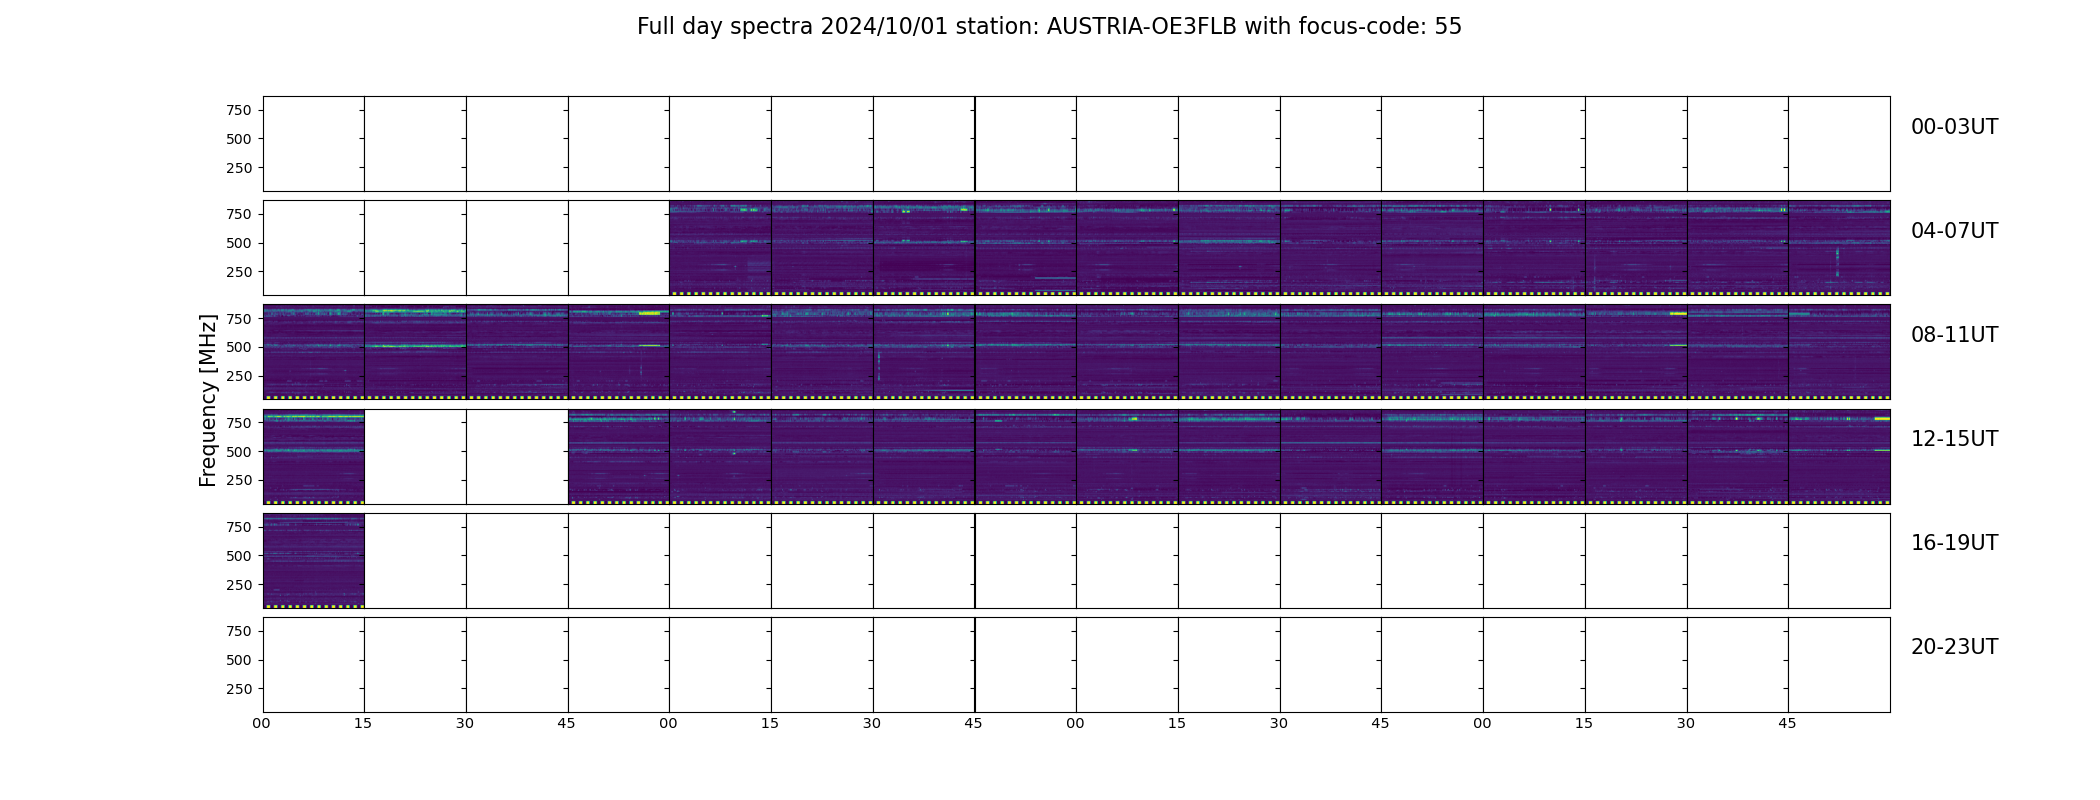Select the 20-23UT row label
The height and width of the screenshot is (800, 2100).
(1954, 647)
